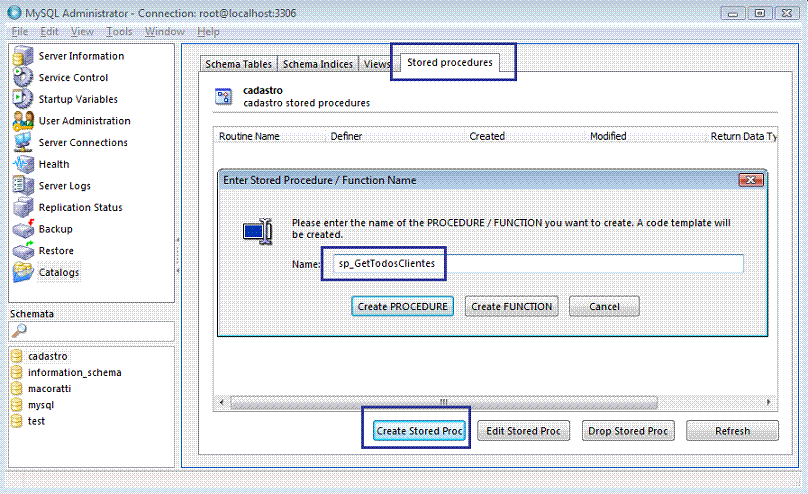Sort by the Routine Name column header
Screen dimensions: 808x494
coord(270,136)
